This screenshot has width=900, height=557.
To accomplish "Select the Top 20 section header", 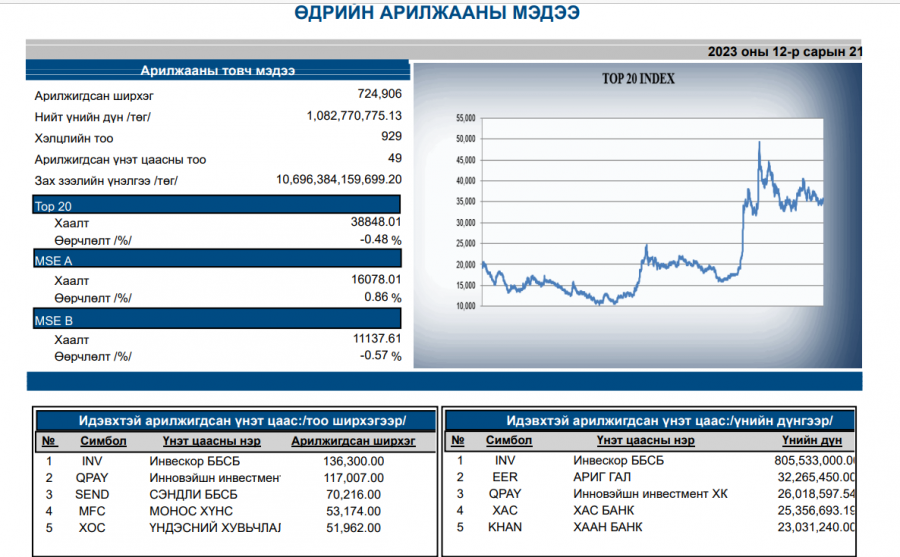I will coord(216,205).
